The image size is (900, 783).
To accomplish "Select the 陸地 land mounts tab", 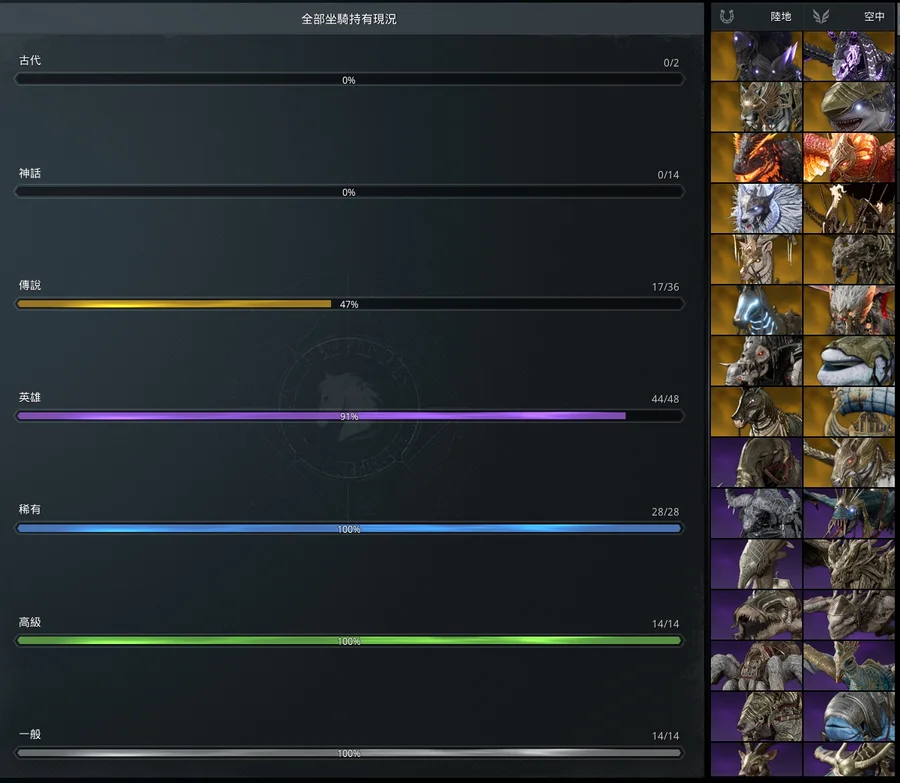I will click(781, 16).
